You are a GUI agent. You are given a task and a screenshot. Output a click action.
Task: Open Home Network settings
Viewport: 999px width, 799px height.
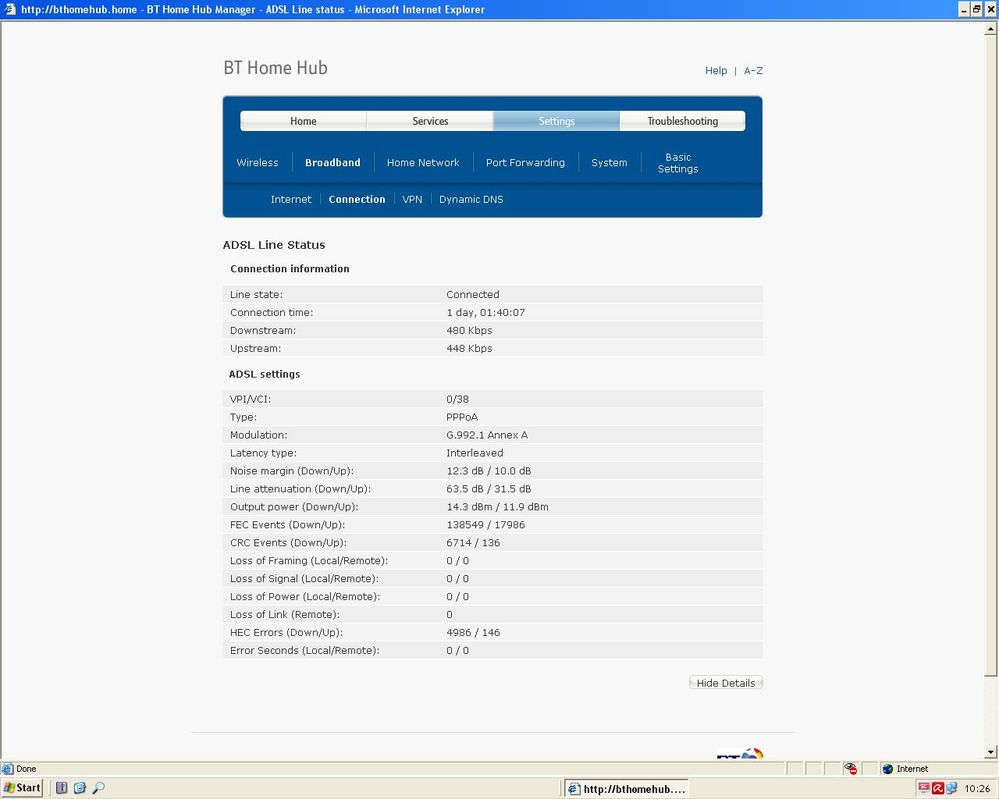[x=423, y=162]
